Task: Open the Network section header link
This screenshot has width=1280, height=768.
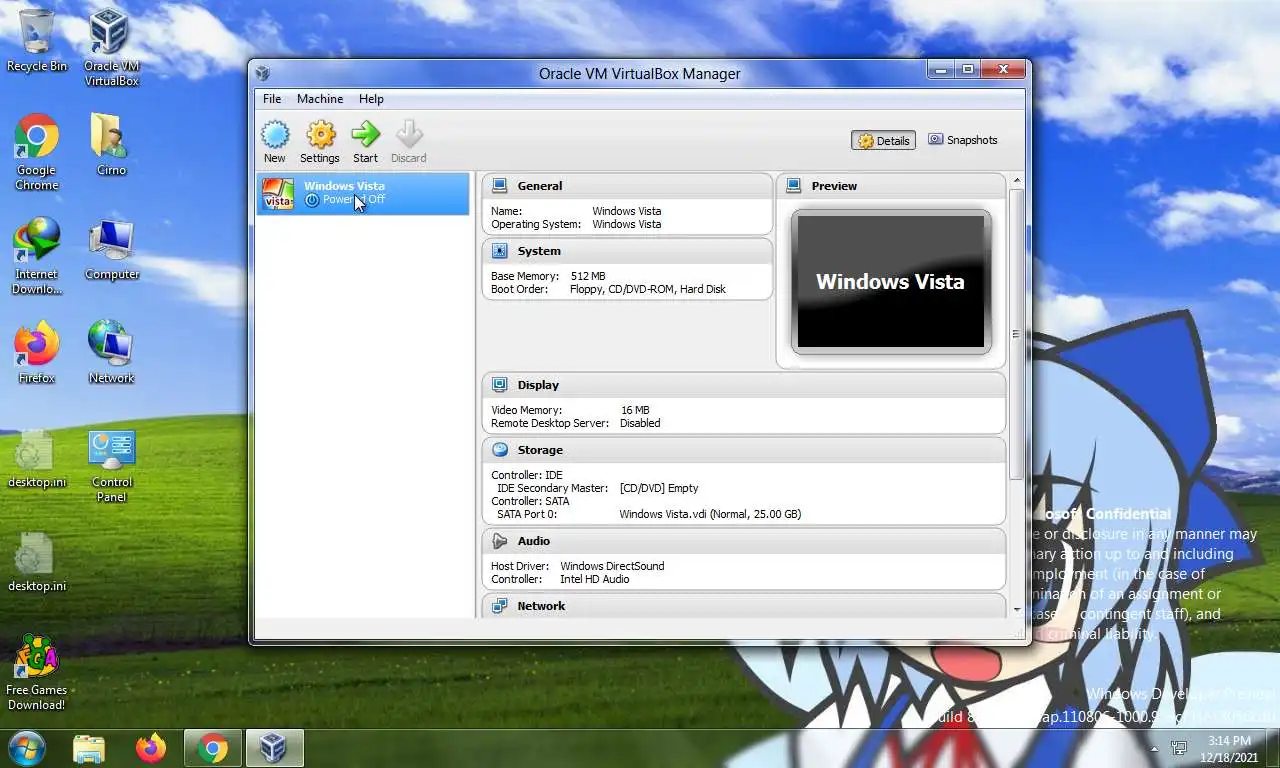Action: click(541, 606)
